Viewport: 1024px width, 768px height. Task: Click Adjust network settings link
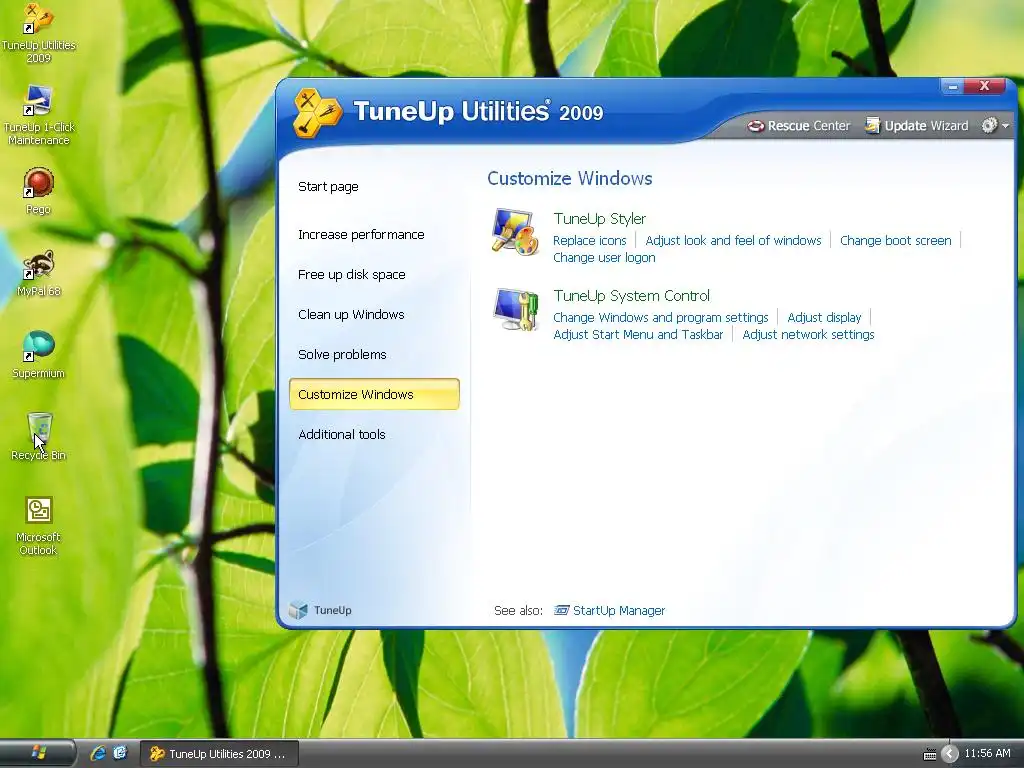pyautogui.click(x=808, y=334)
